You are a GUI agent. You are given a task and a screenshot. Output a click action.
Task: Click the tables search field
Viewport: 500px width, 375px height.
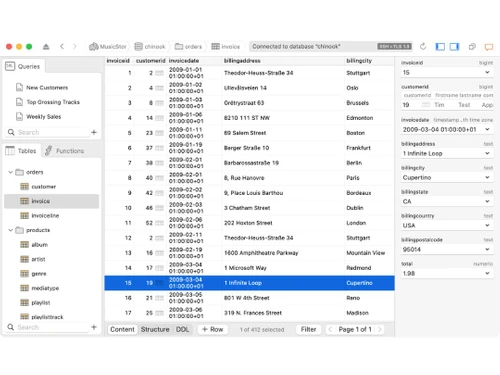(48, 327)
